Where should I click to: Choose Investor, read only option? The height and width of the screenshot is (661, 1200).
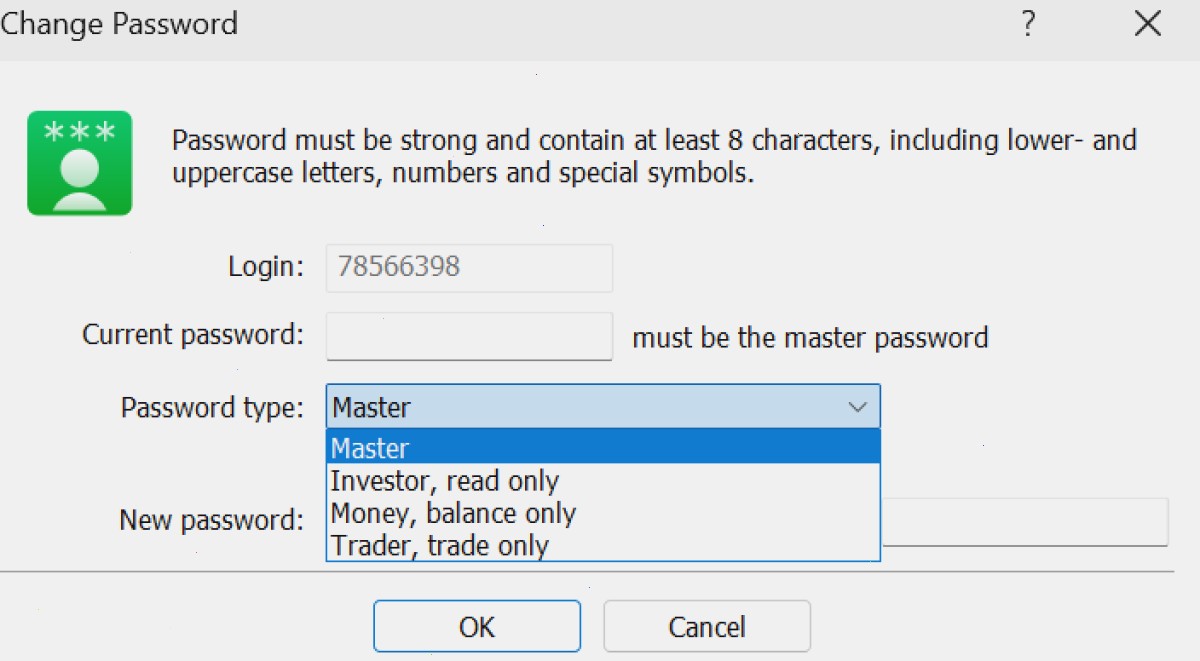click(x=603, y=481)
